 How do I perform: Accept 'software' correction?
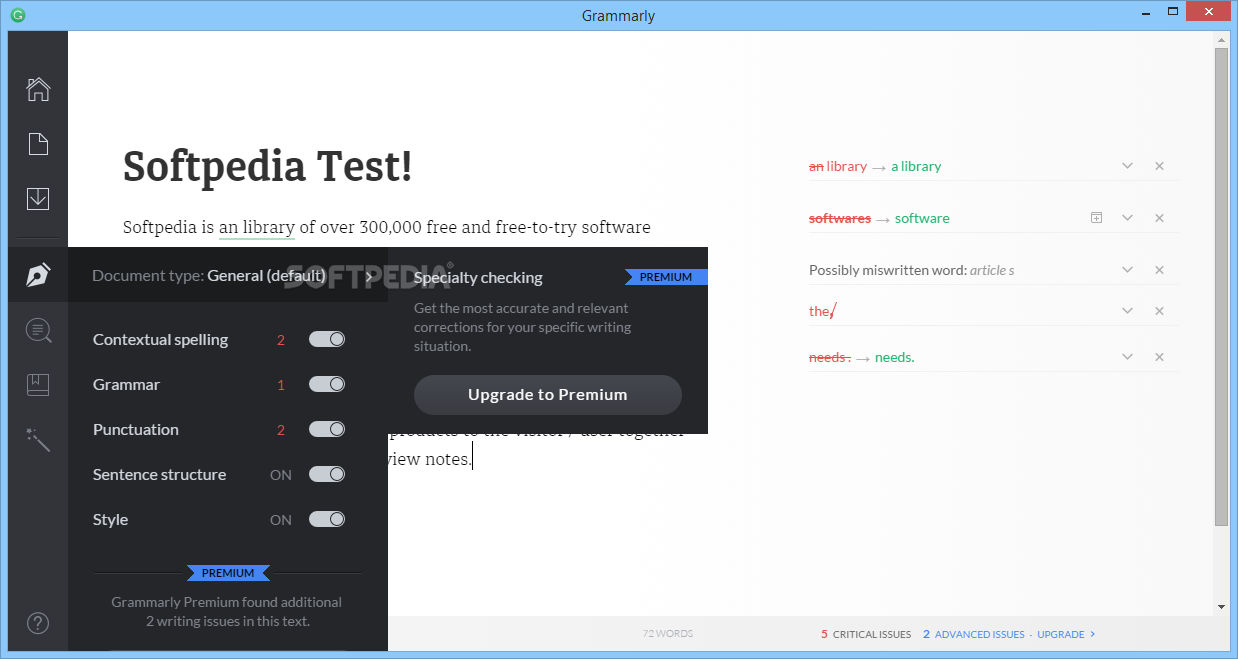tap(922, 218)
